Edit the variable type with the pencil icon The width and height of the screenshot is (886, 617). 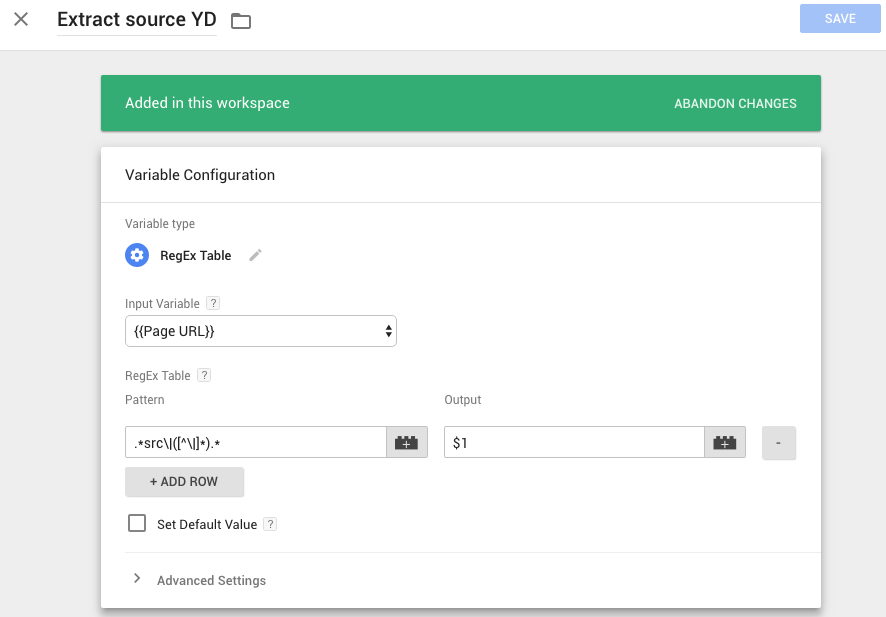tap(255, 255)
